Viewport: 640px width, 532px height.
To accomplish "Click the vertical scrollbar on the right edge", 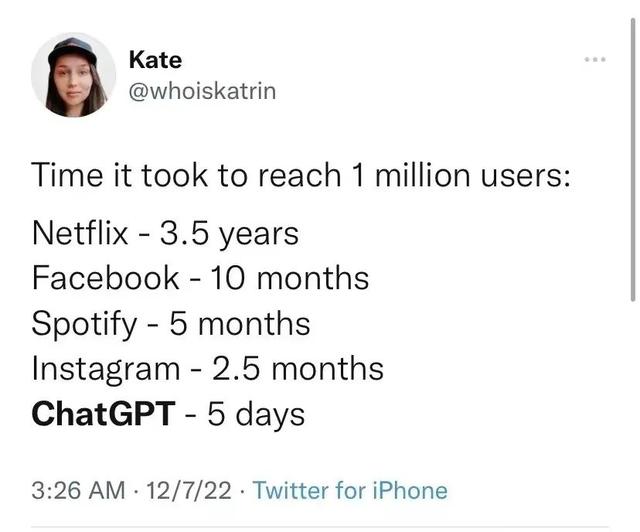I will click(633, 159).
